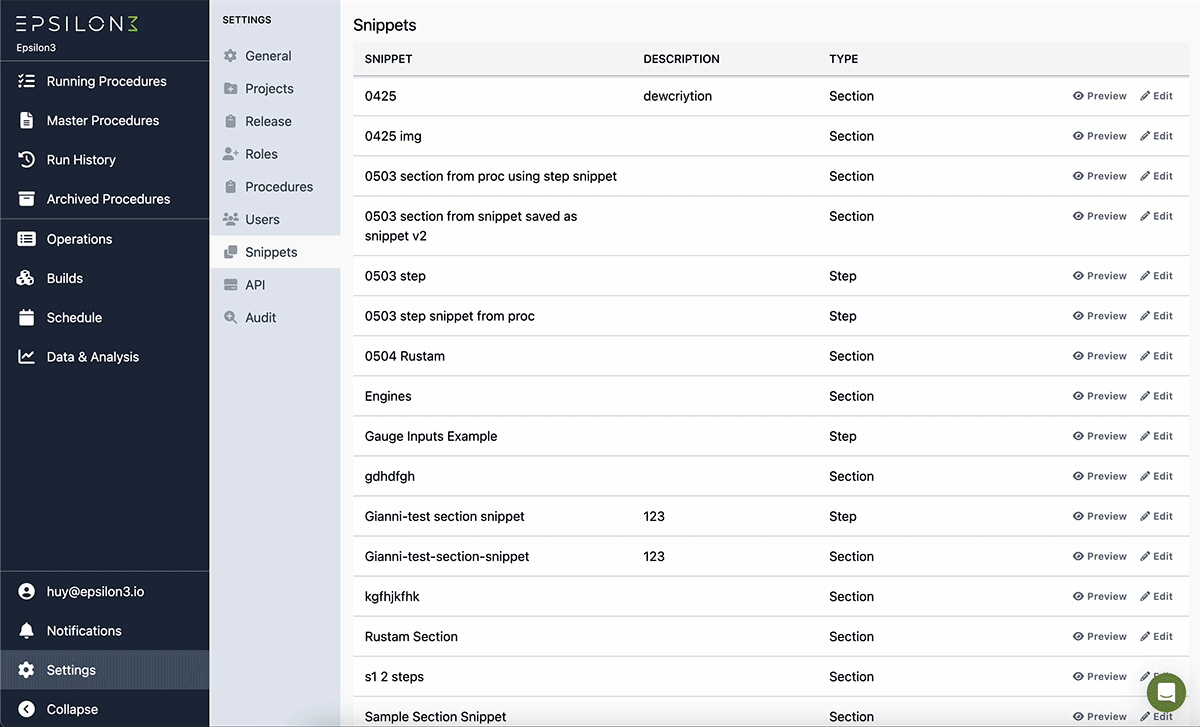
Task: Preview the Rustam Section snippet
Action: [1099, 636]
